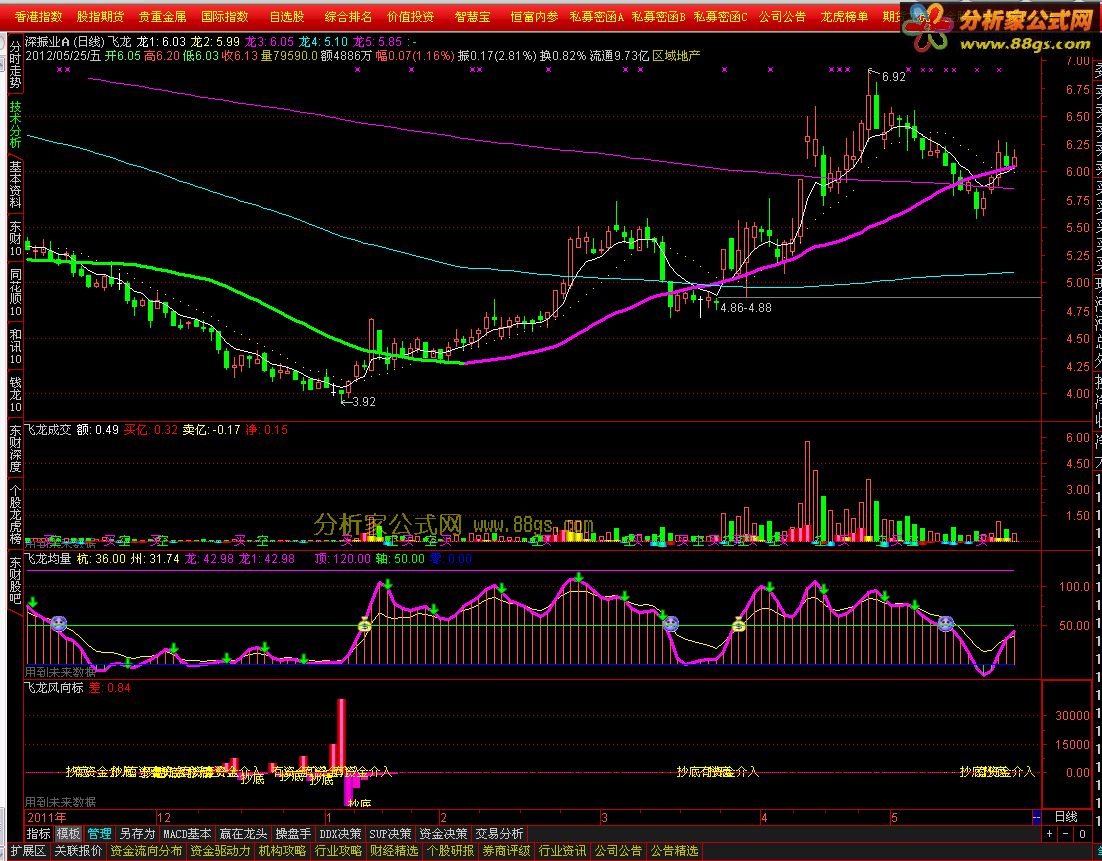Open the 价值投资 menu
The image size is (1102, 861).
click(x=410, y=16)
